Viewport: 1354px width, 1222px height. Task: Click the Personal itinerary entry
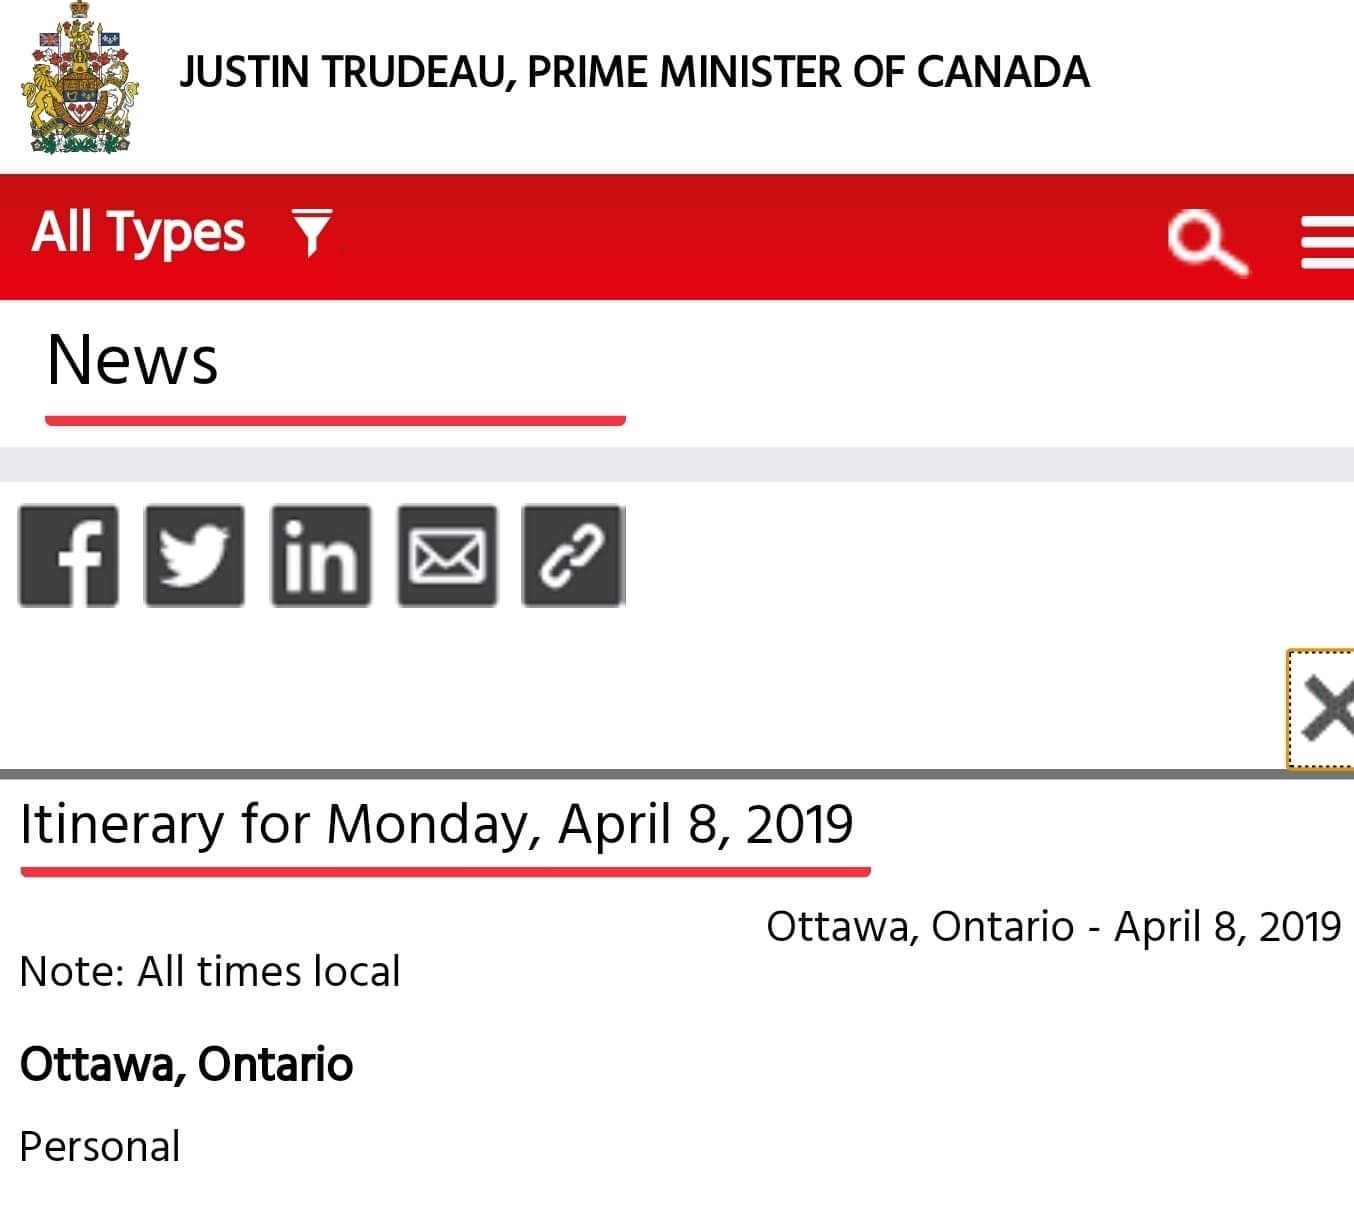pos(100,1148)
